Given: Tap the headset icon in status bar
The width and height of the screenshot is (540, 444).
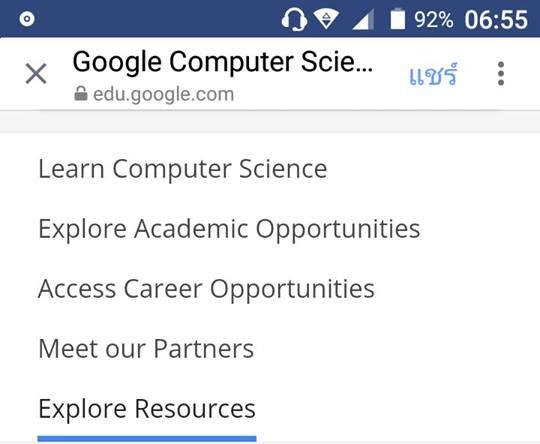Looking at the screenshot, I should click(x=294, y=19).
